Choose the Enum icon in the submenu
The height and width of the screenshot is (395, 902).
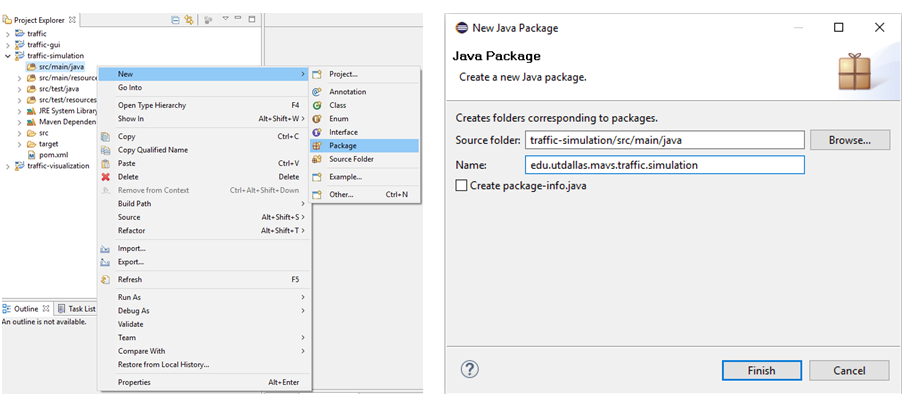click(316, 118)
